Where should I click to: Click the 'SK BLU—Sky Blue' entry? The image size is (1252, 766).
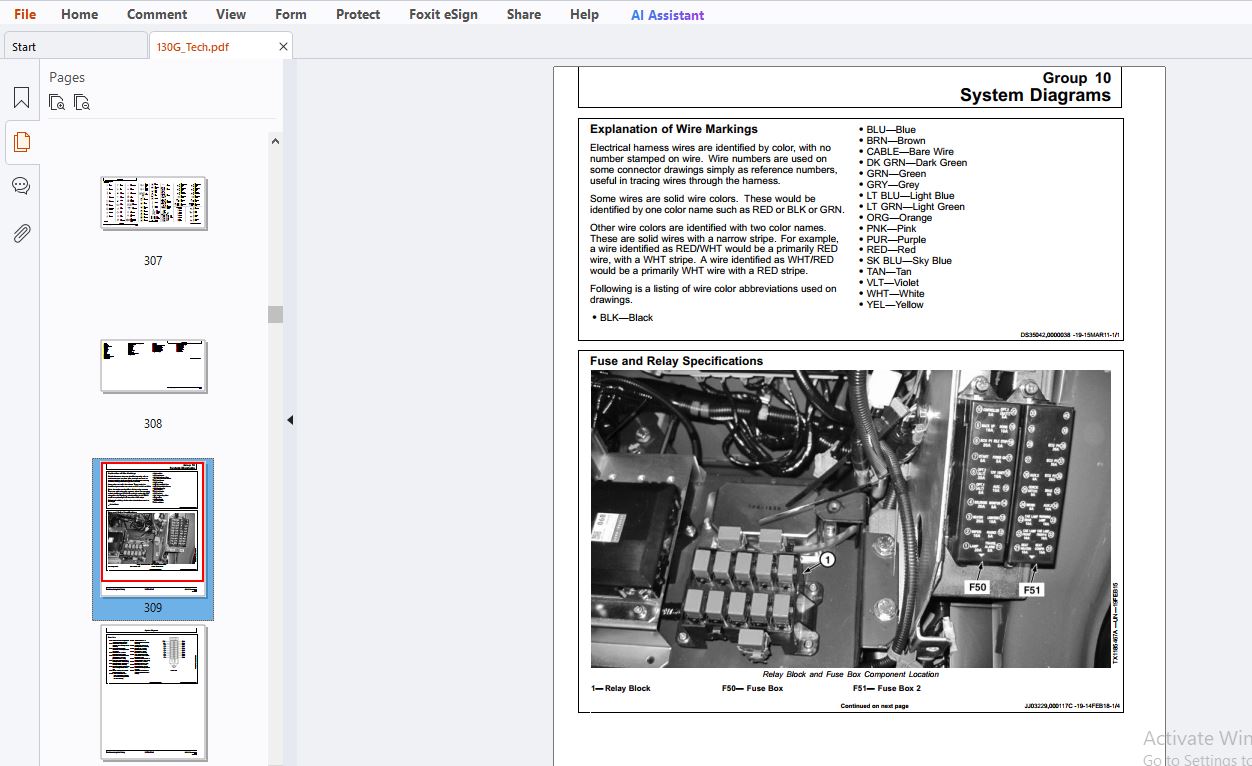point(909,261)
